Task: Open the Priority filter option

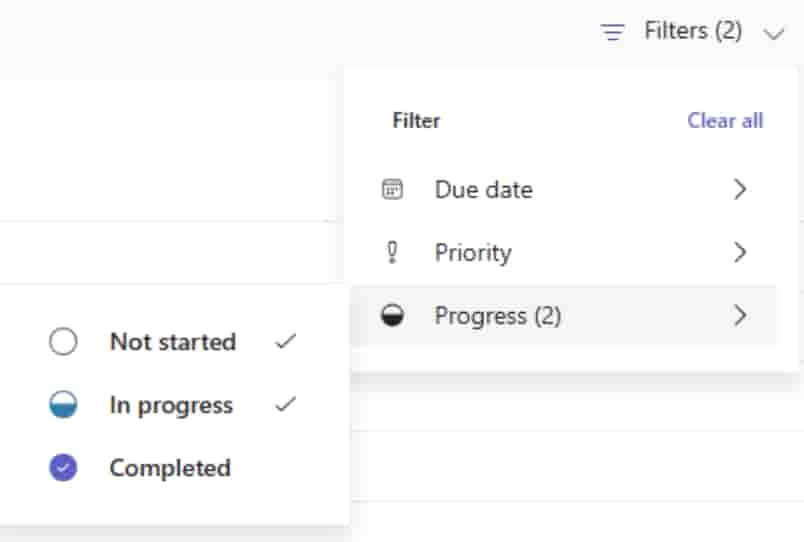Action: coord(473,253)
